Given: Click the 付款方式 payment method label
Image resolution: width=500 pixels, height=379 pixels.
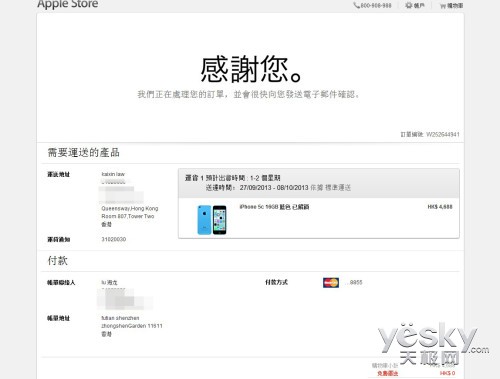Looking at the screenshot, I should (x=276, y=282).
